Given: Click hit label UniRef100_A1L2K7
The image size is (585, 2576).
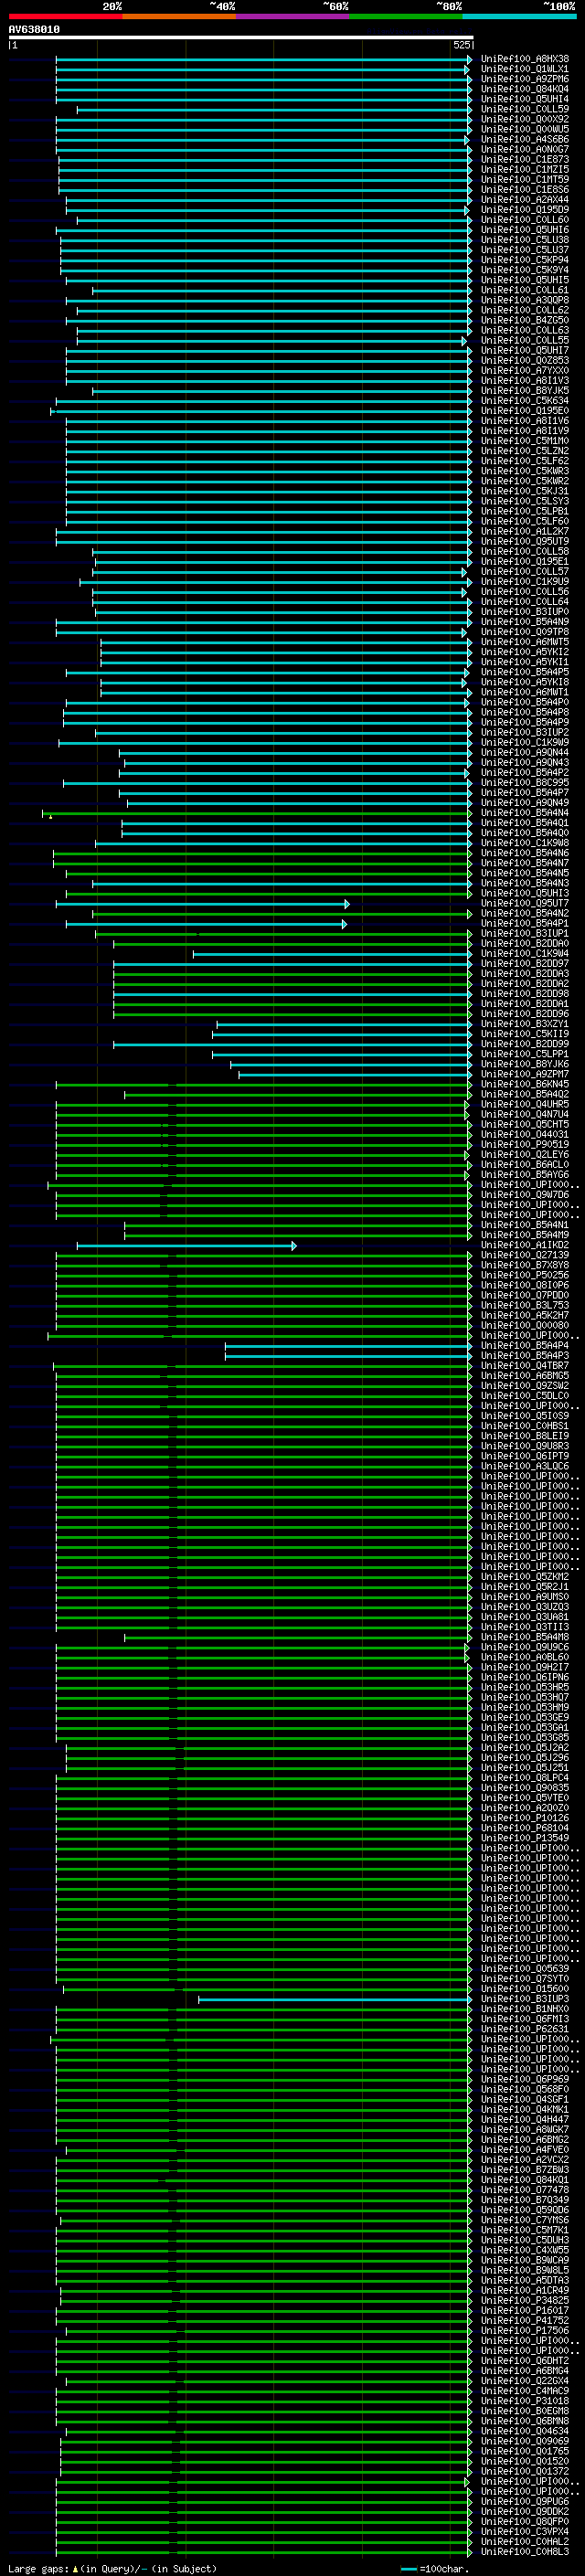Looking at the screenshot, I should click(x=524, y=532).
